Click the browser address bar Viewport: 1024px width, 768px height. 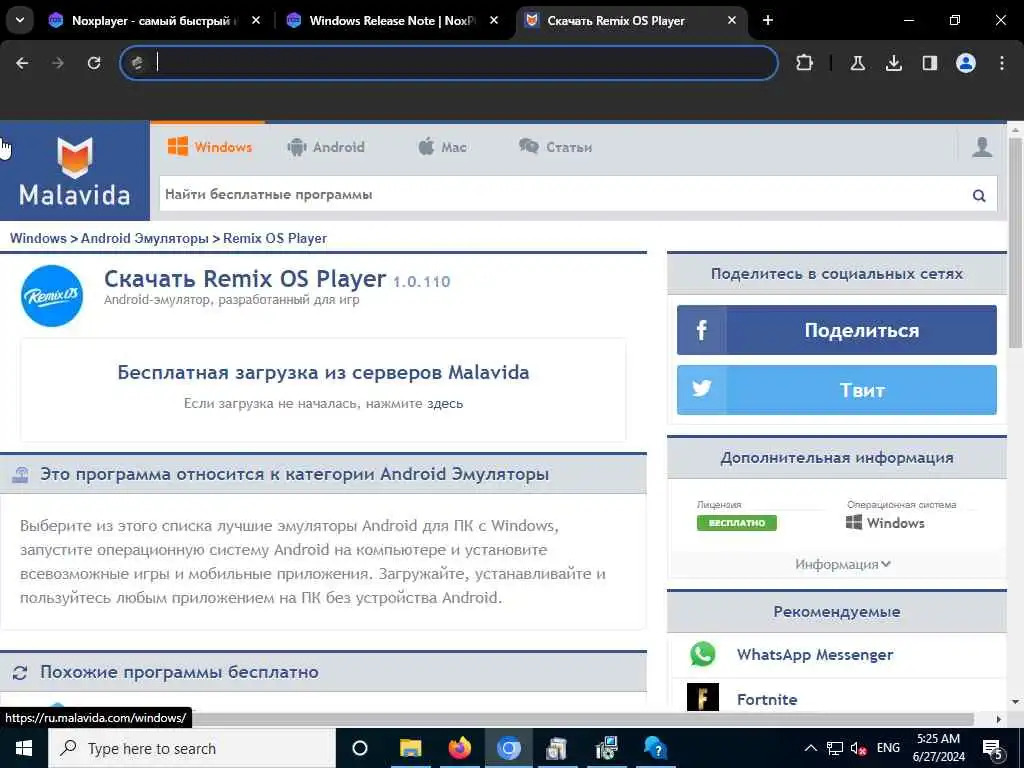[x=449, y=63]
